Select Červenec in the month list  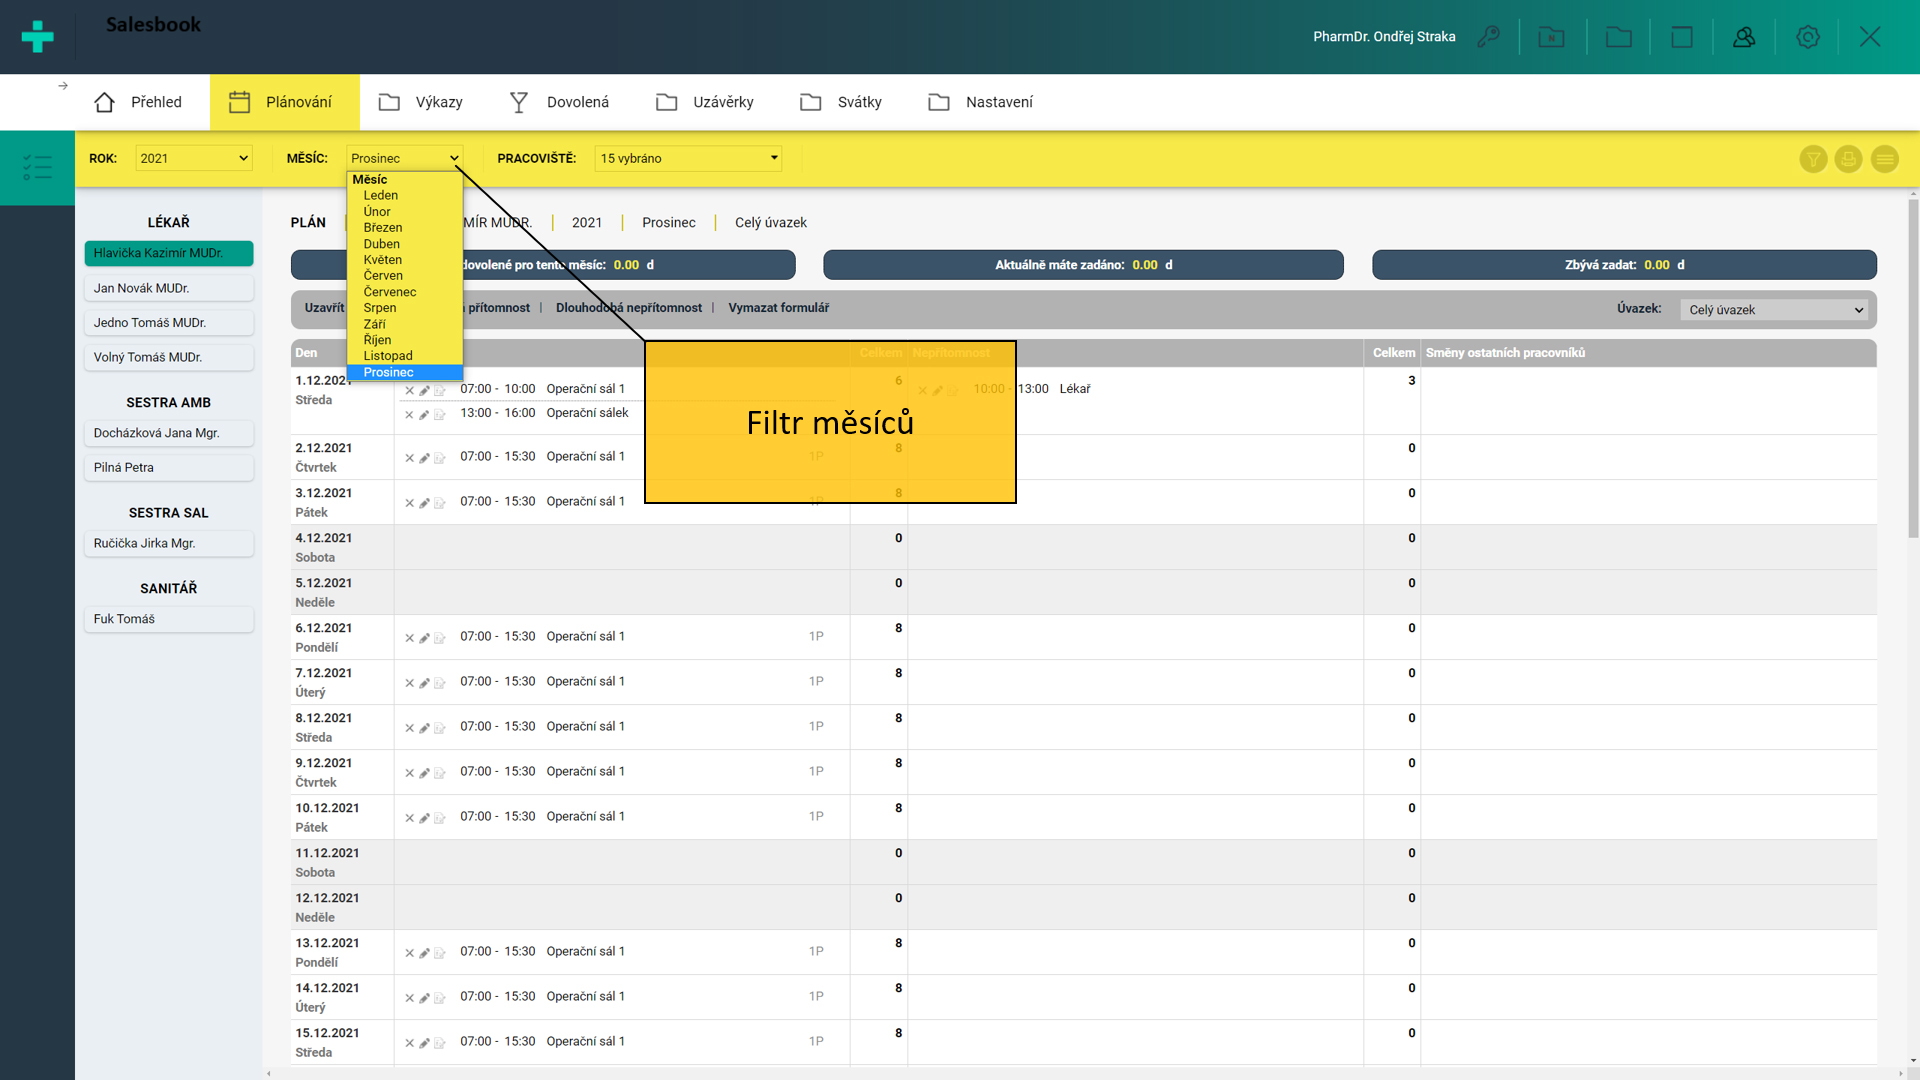[390, 292]
